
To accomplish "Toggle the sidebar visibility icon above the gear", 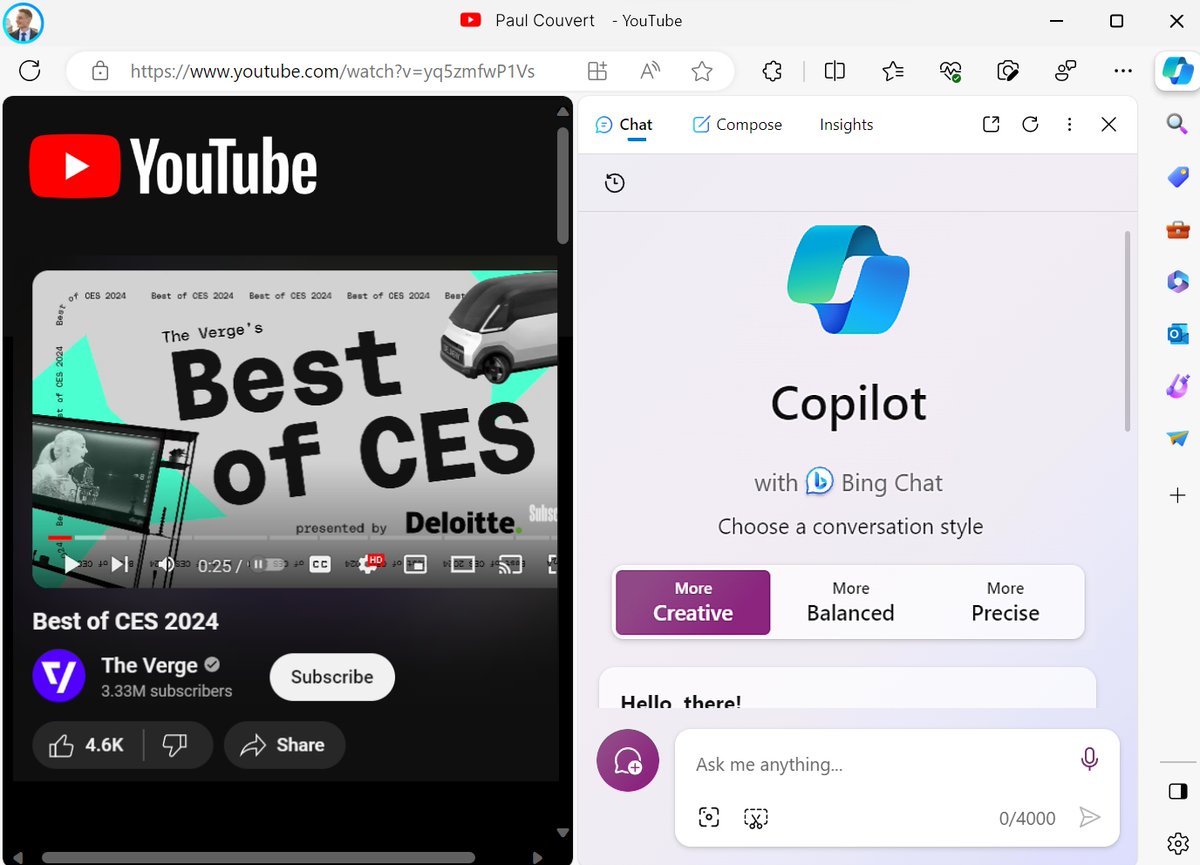I will [1177, 792].
